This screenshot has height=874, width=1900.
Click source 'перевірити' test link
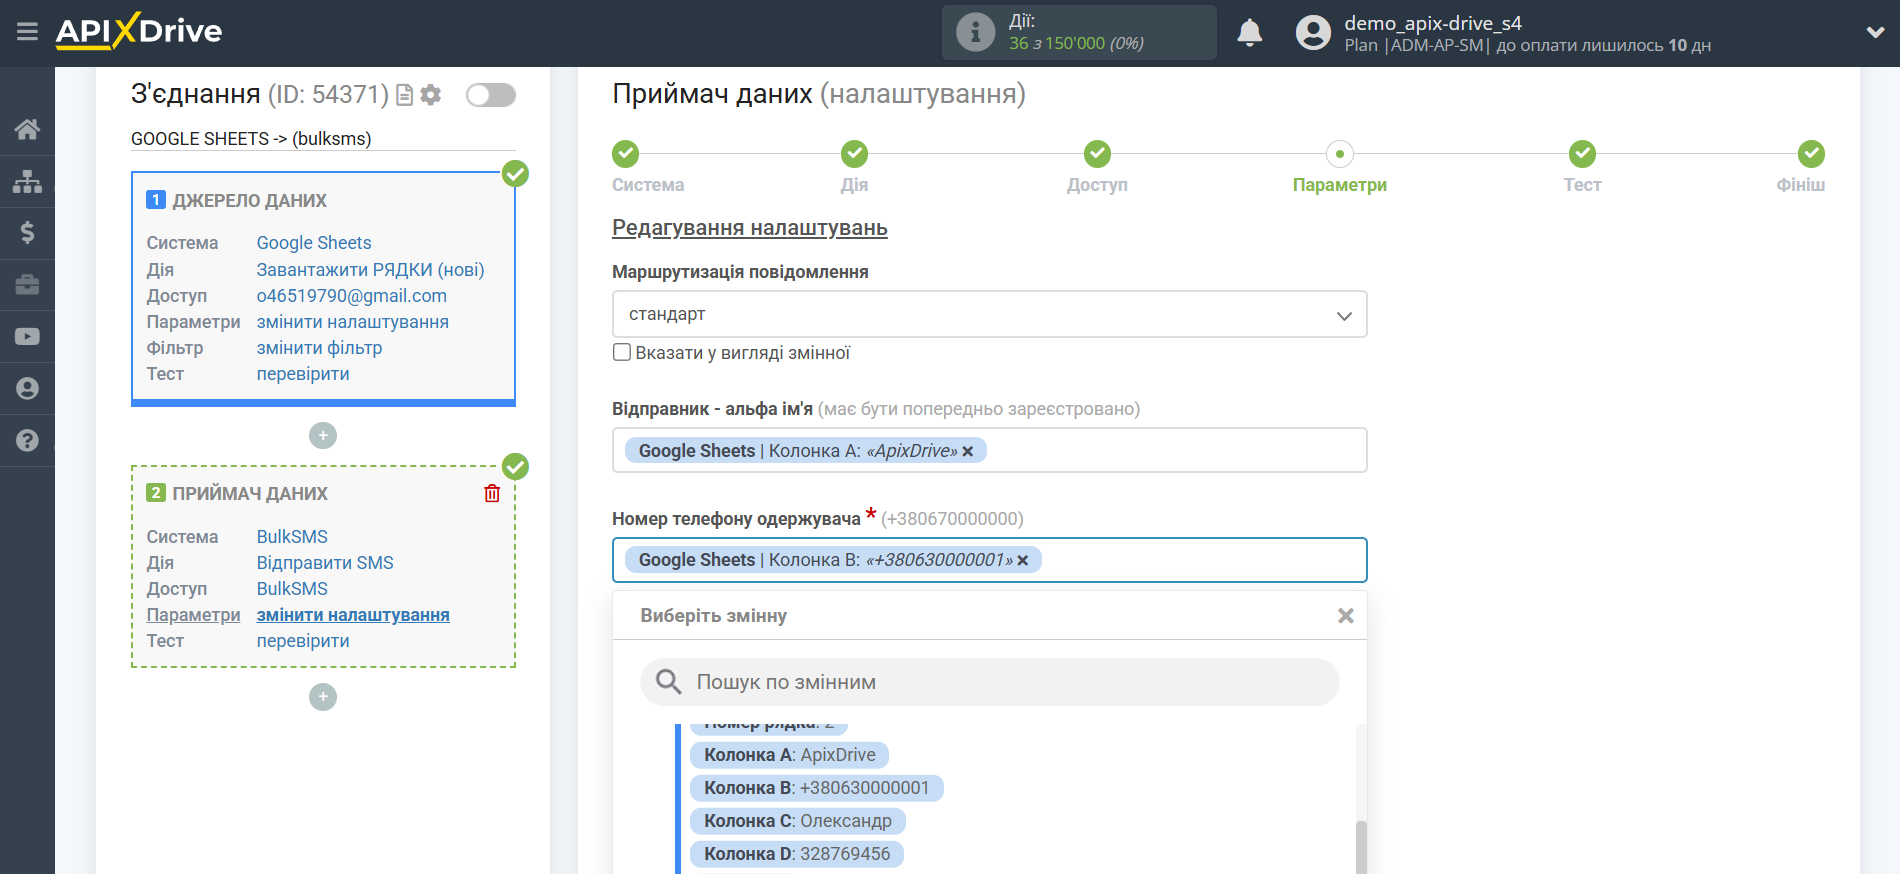[303, 374]
